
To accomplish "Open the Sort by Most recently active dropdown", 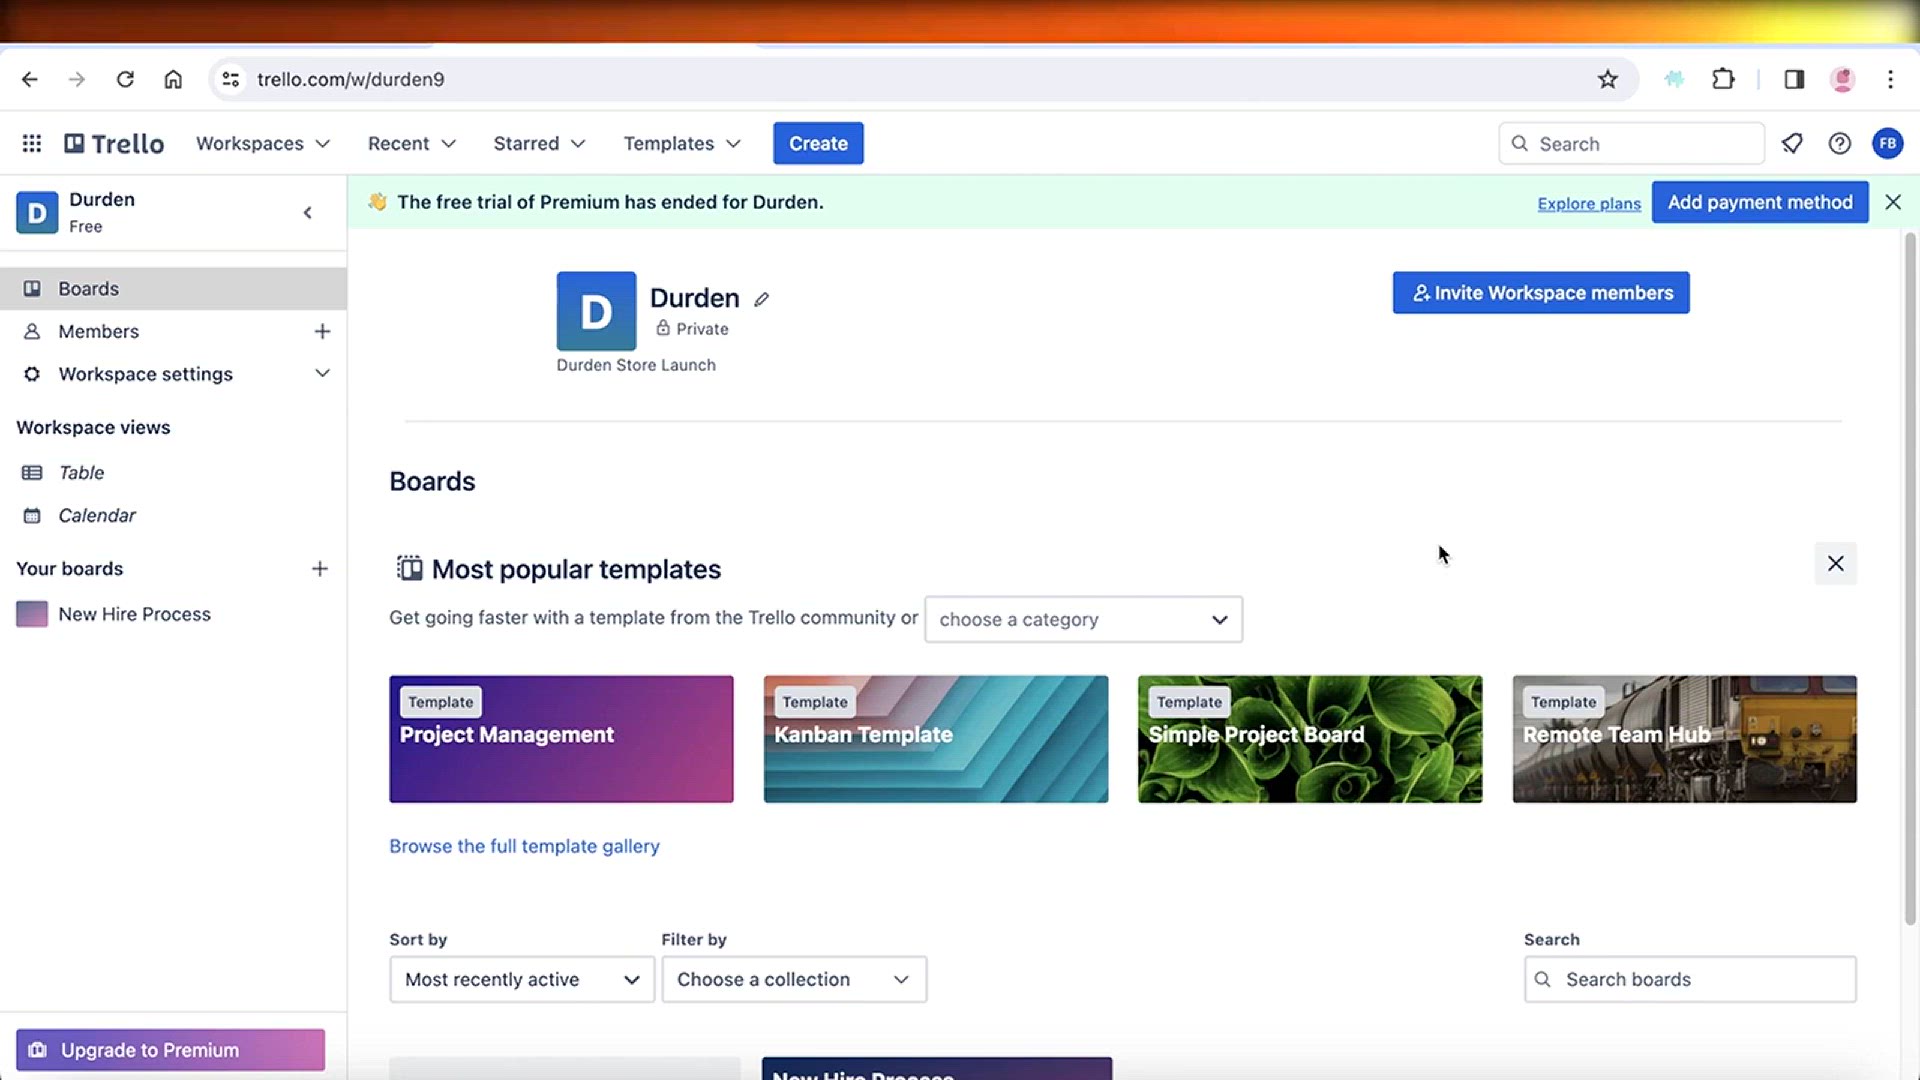I will click(x=522, y=979).
